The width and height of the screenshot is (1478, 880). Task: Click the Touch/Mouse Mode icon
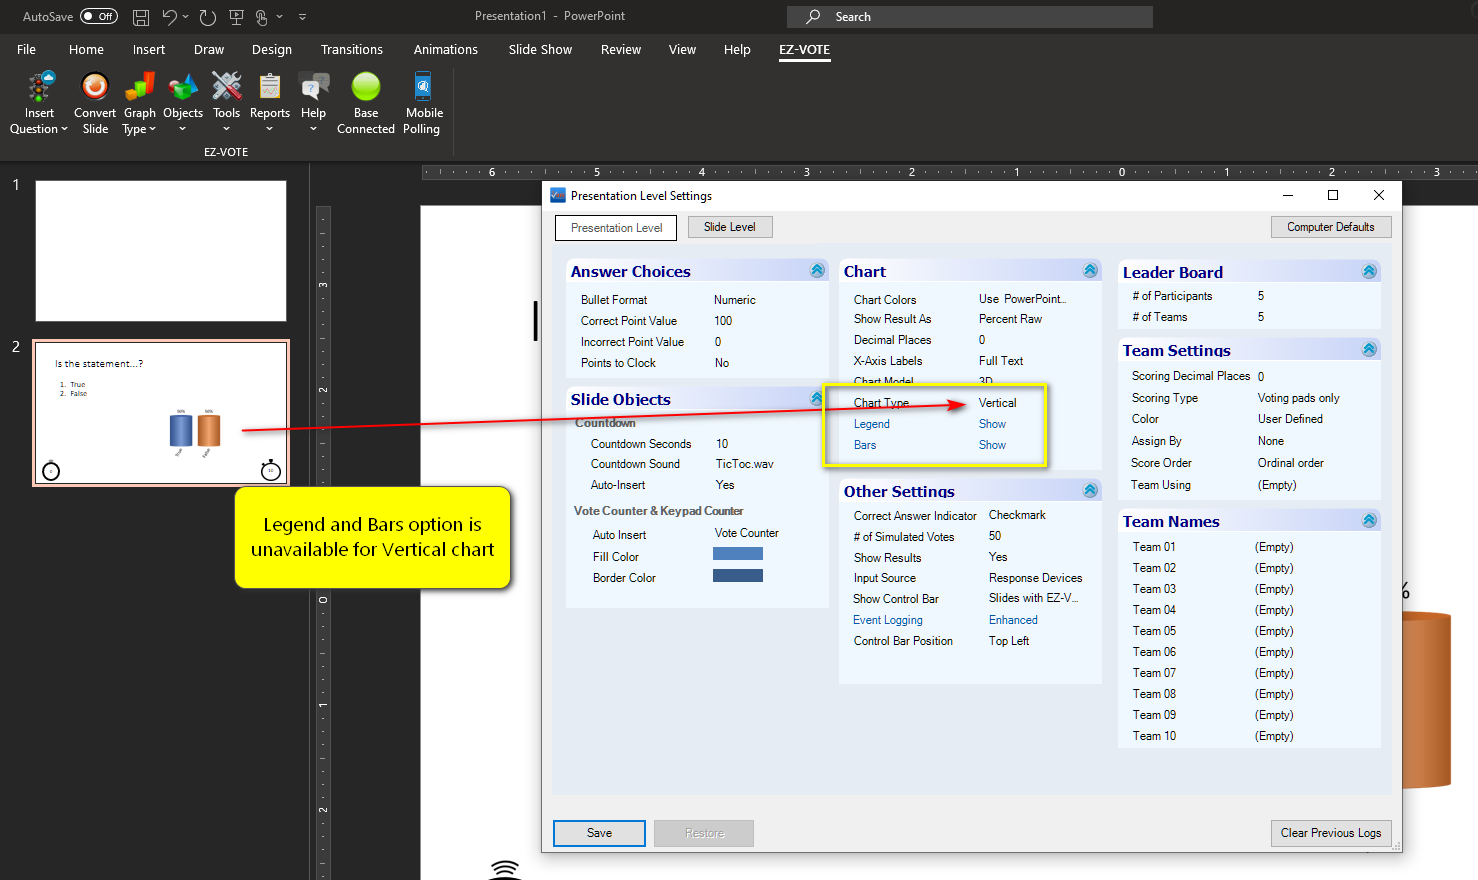[262, 17]
